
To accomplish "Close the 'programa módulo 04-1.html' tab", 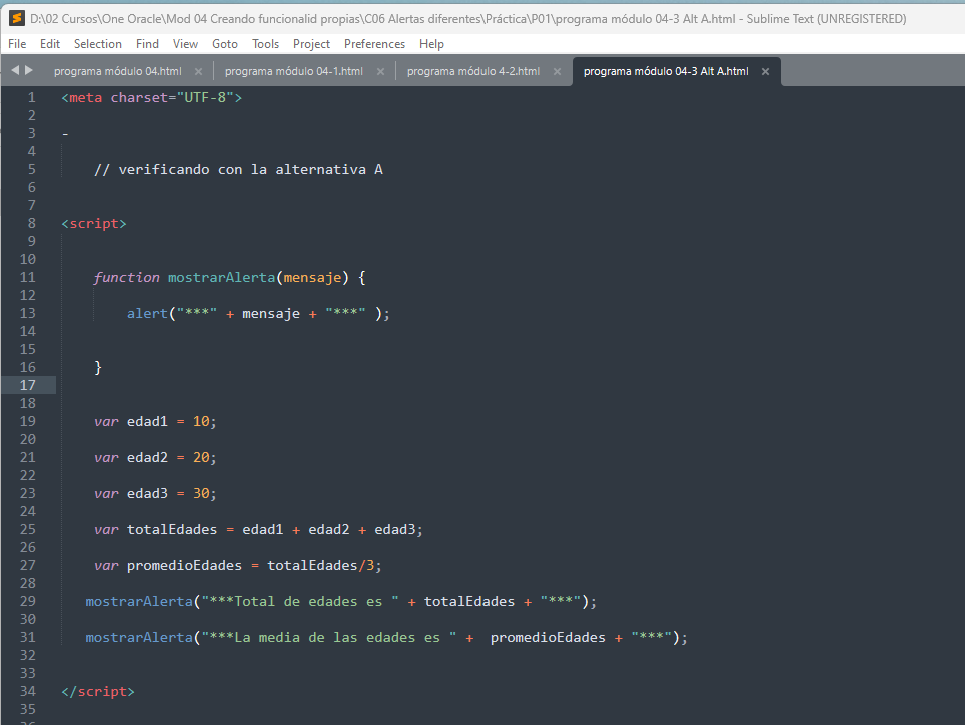I will [380, 71].
